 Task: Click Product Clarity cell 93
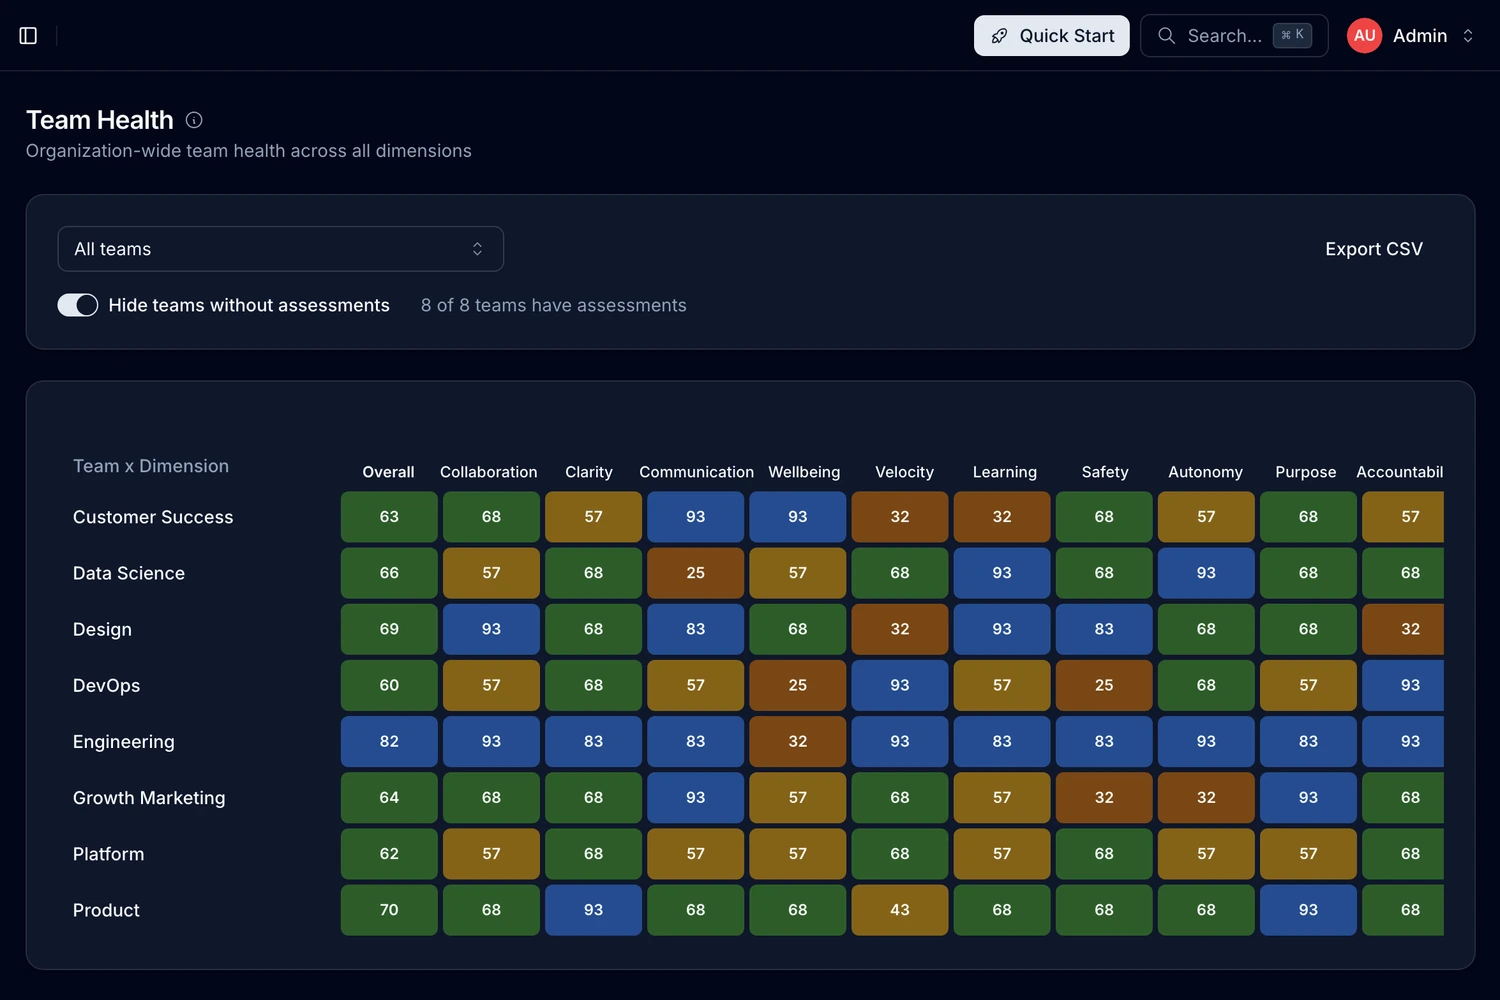coord(593,910)
